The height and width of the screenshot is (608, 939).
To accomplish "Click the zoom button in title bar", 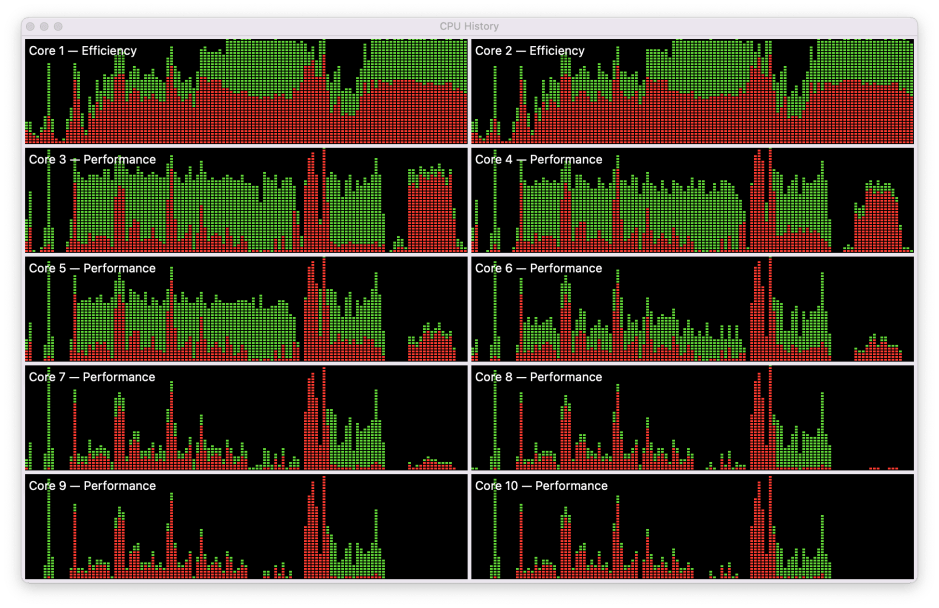I will pos(58,26).
